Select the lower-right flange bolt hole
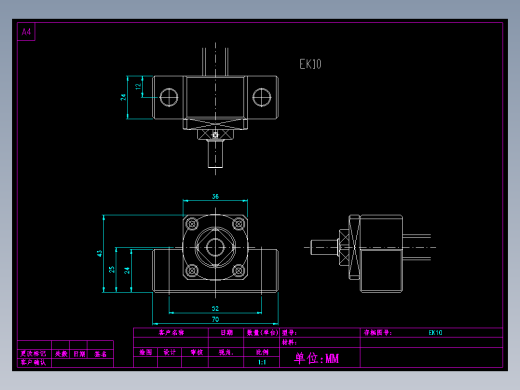 pos(239,270)
